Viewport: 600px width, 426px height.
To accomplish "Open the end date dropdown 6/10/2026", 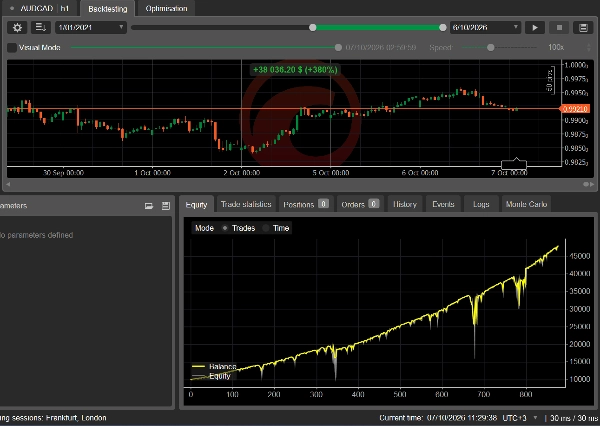I will point(485,28).
